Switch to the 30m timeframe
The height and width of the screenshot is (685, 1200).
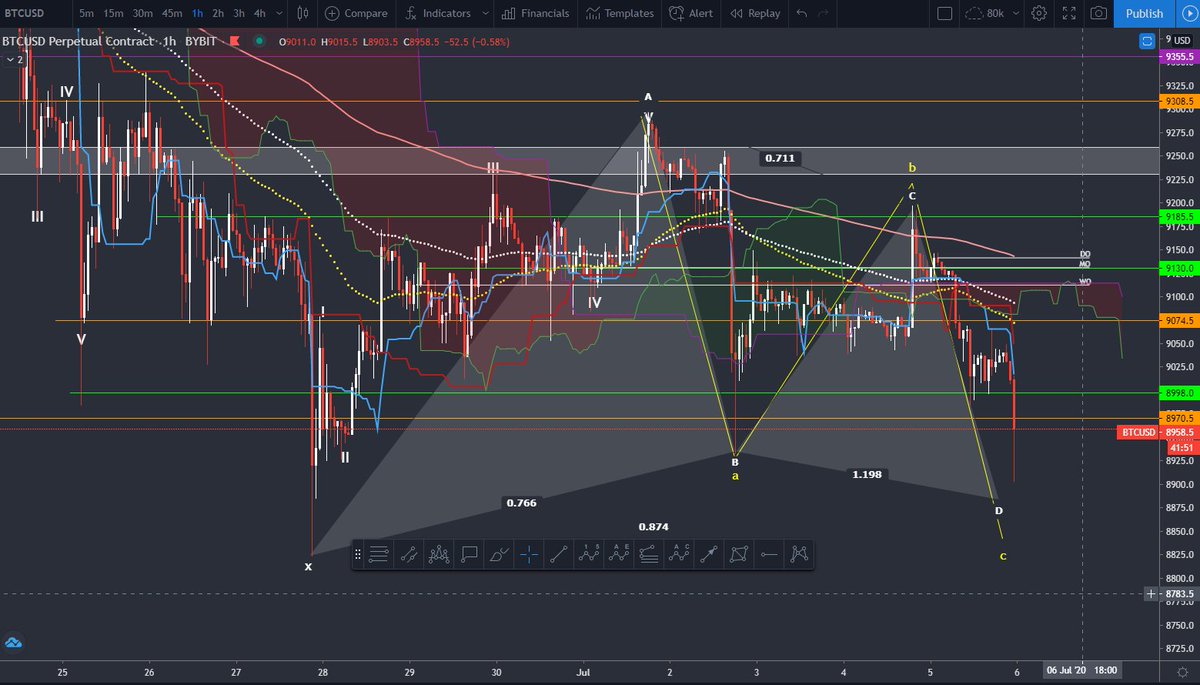coord(143,13)
